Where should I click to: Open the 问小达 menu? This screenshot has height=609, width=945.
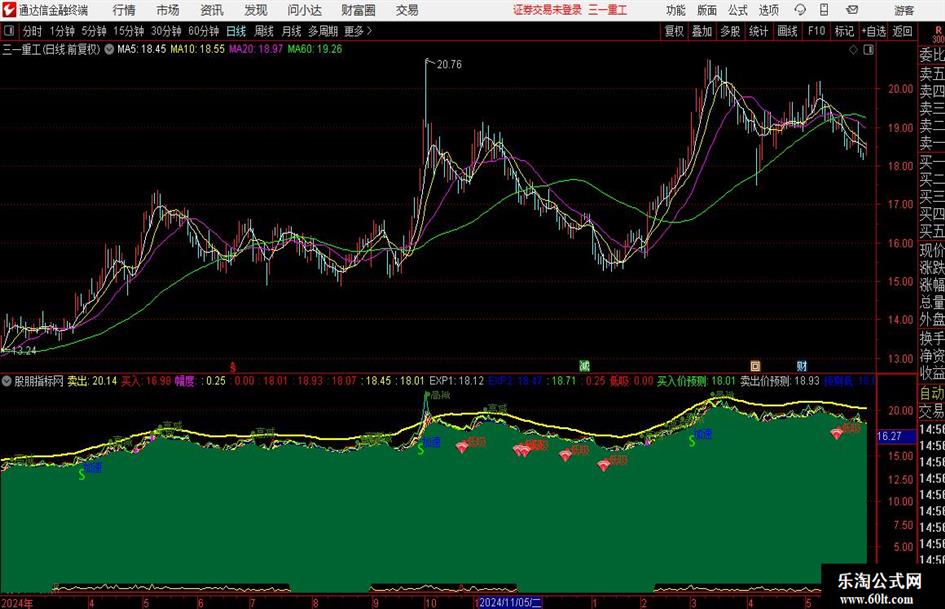(304, 10)
